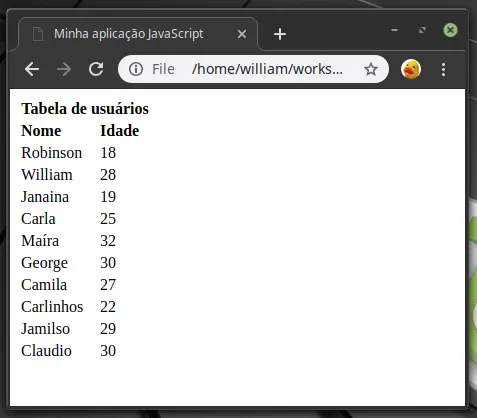Image resolution: width=477 pixels, height=418 pixels.
Task: Click age 28 in William's row
Action: click(108, 175)
